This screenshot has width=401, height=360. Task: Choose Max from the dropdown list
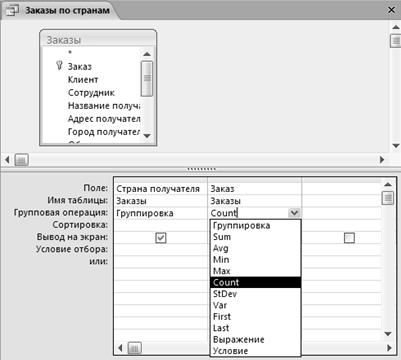[x=255, y=271]
